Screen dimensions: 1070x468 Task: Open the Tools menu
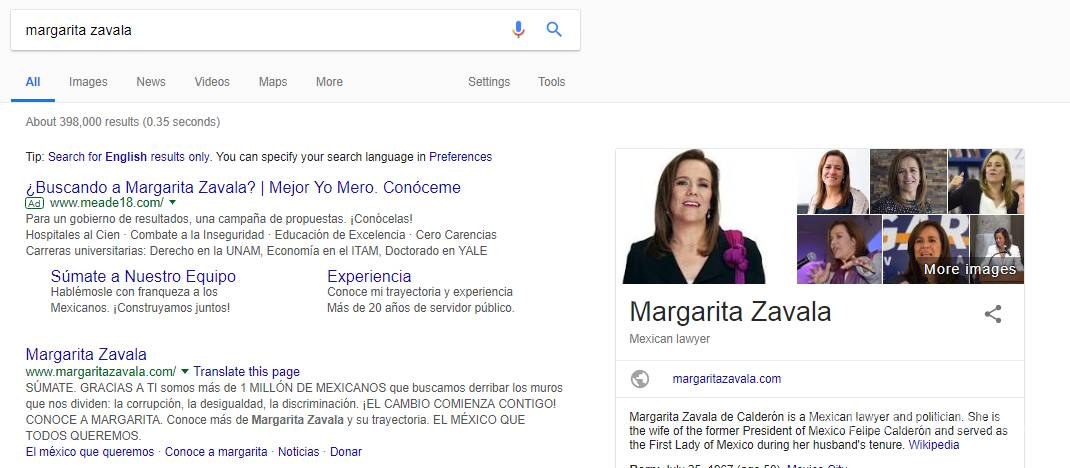pyautogui.click(x=551, y=82)
